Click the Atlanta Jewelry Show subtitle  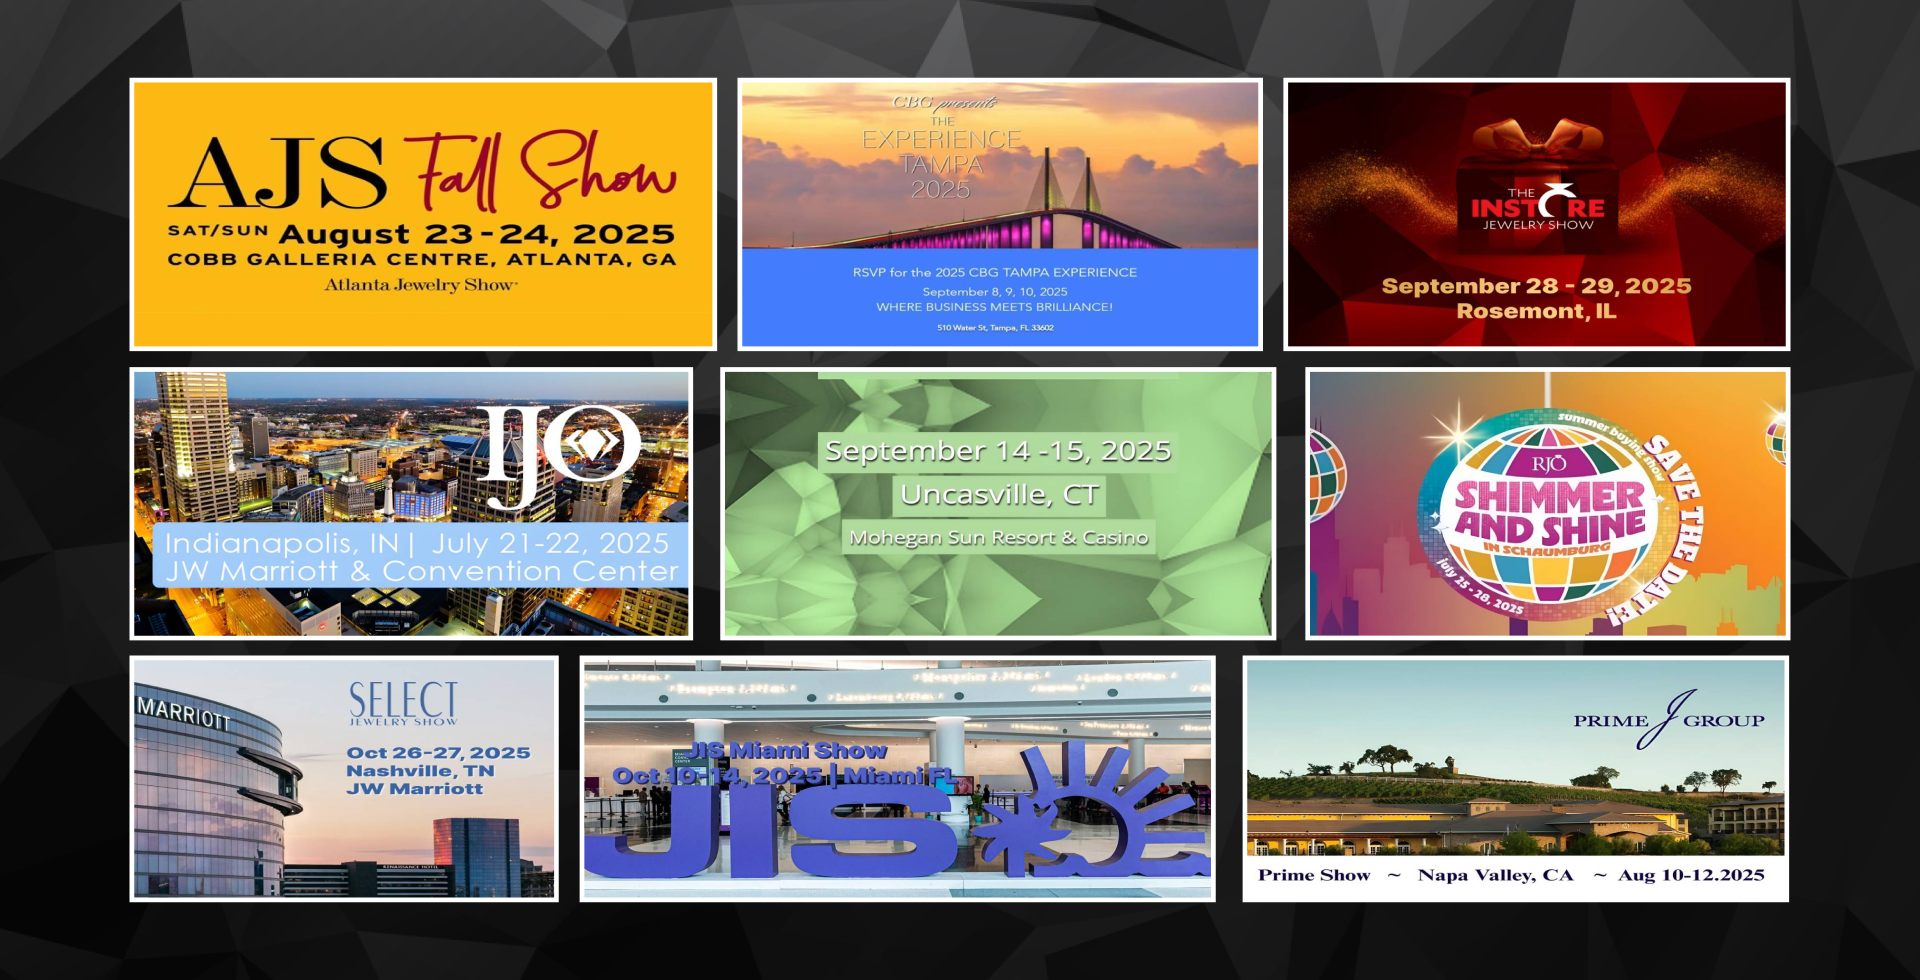point(420,285)
